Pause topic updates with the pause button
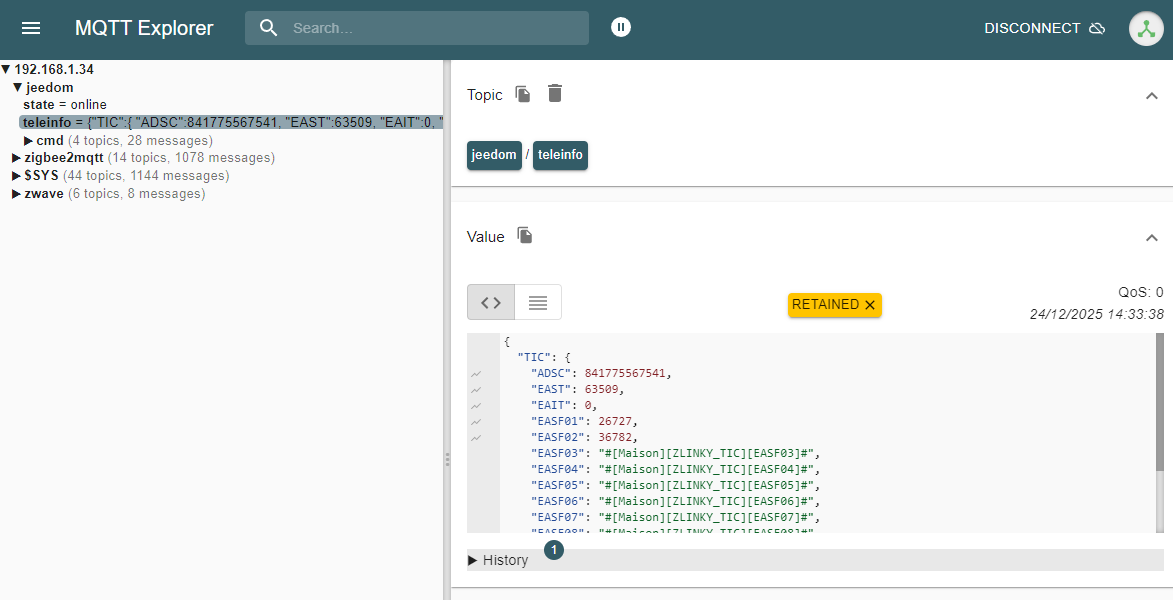The image size is (1173, 600). point(621,27)
